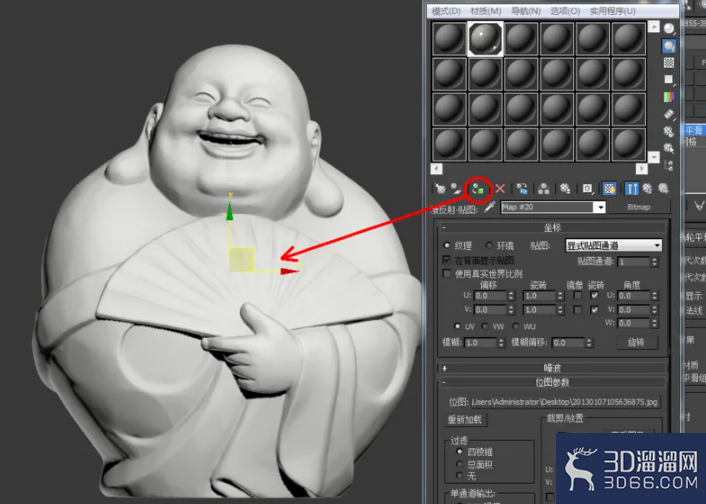Viewport: 706px width, 504px height.
Task: Collapse the 坐标 rollout
Action: point(552,227)
